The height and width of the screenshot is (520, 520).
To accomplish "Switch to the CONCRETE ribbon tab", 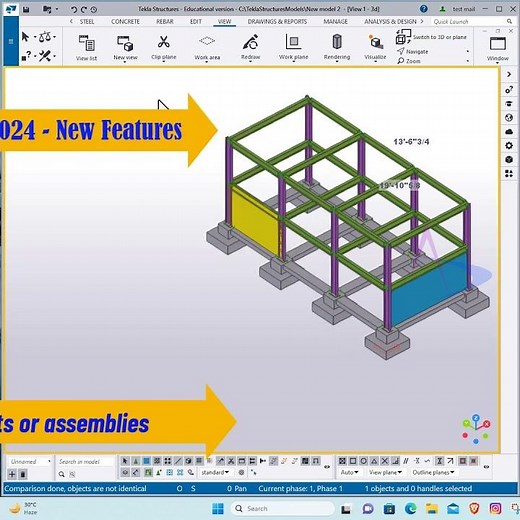I will point(125,22).
